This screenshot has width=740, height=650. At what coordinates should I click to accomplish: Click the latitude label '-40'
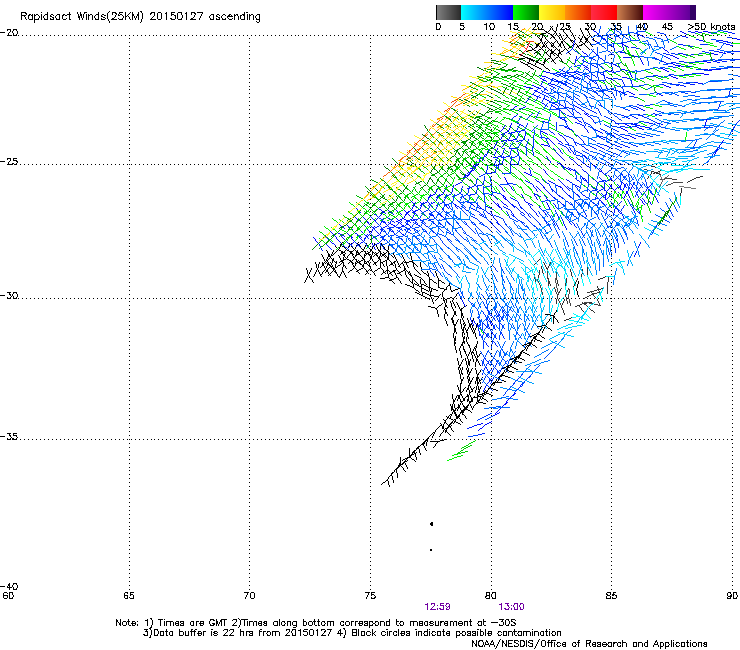point(9,586)
